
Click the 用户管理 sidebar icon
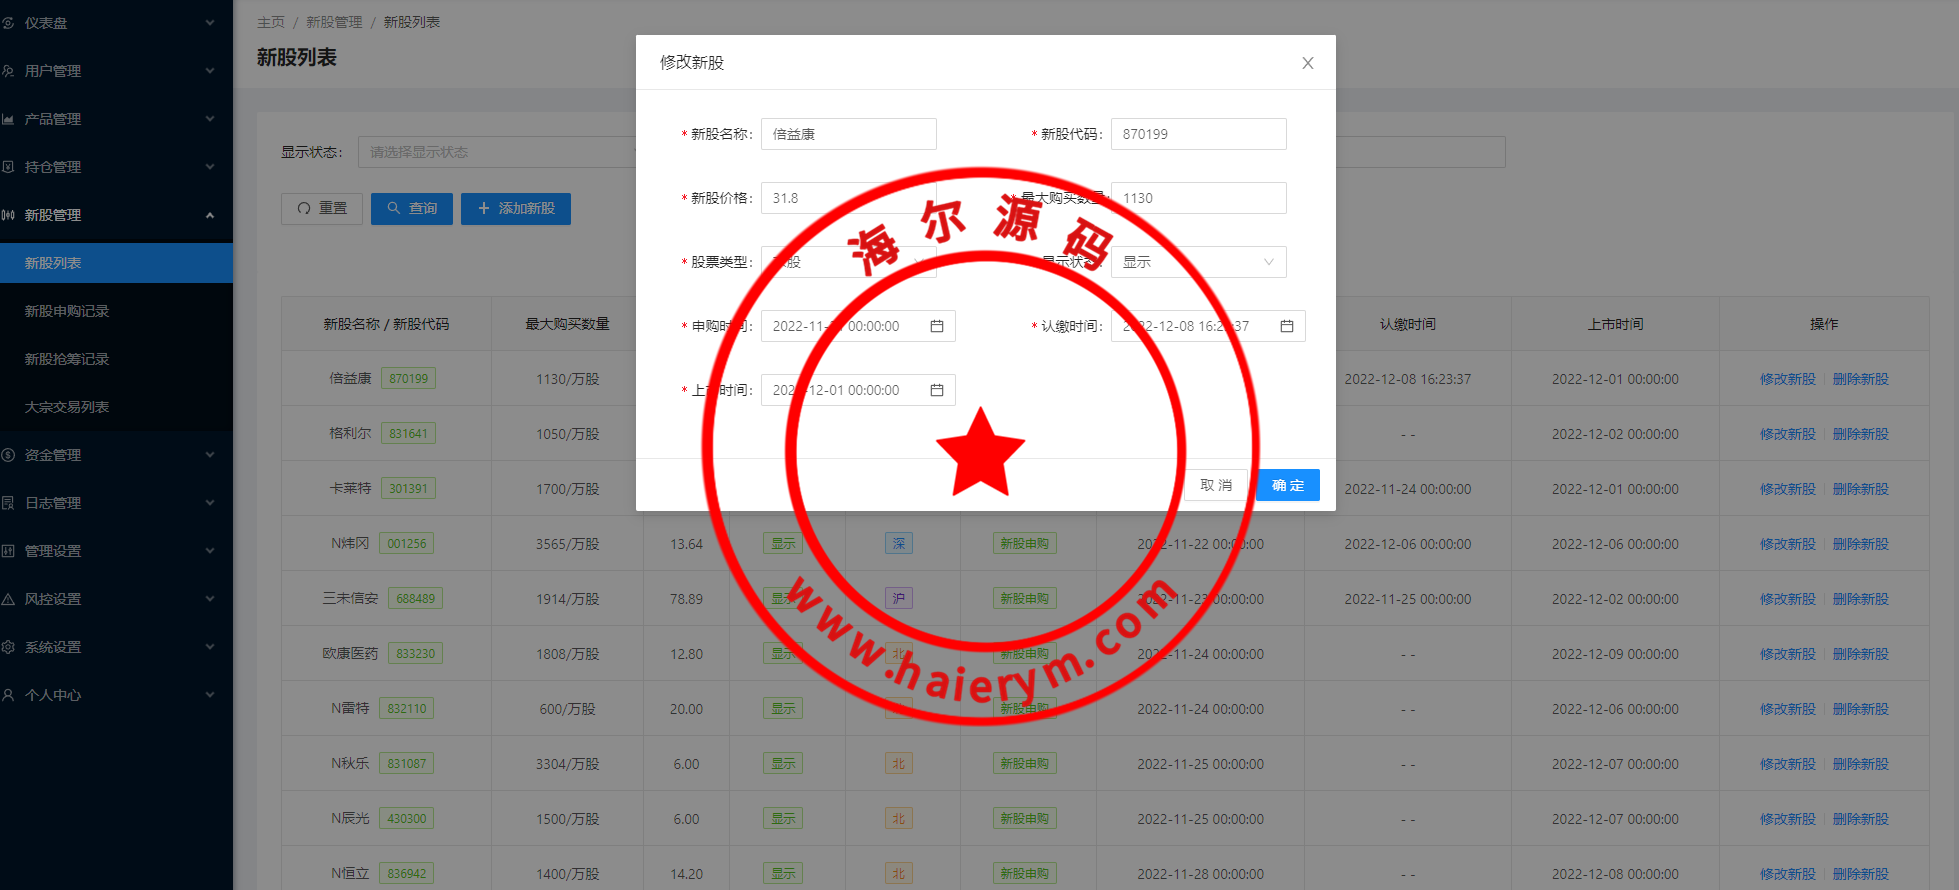pyautogui.click(x=8, y=71)
